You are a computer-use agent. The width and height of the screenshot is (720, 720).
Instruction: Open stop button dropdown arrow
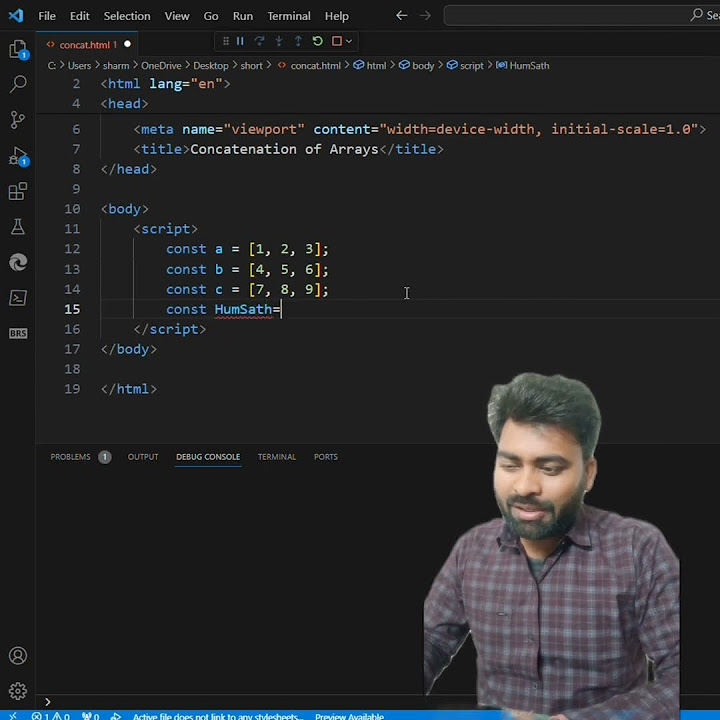[x=349, y=41]
